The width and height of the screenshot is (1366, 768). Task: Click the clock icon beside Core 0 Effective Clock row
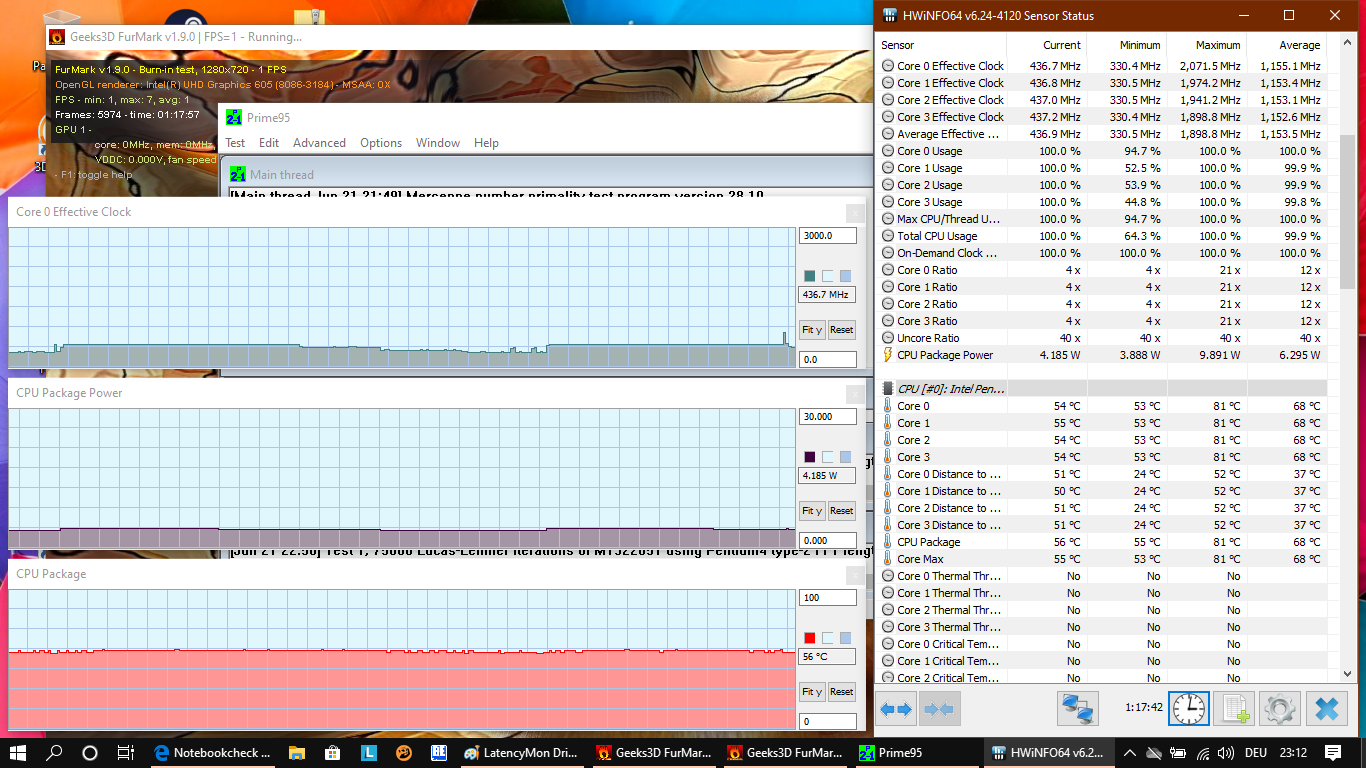[x=887, y=66]
